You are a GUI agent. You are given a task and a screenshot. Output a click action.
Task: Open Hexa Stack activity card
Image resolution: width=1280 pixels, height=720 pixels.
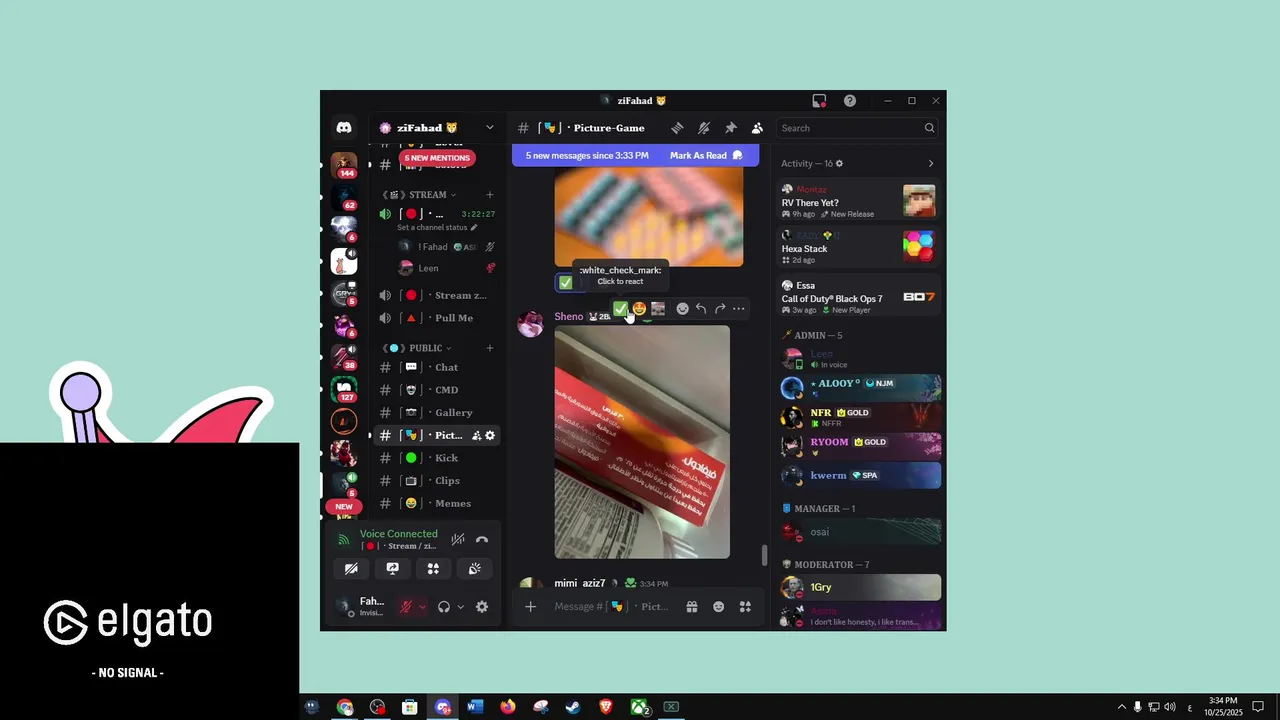click(859, 246)
